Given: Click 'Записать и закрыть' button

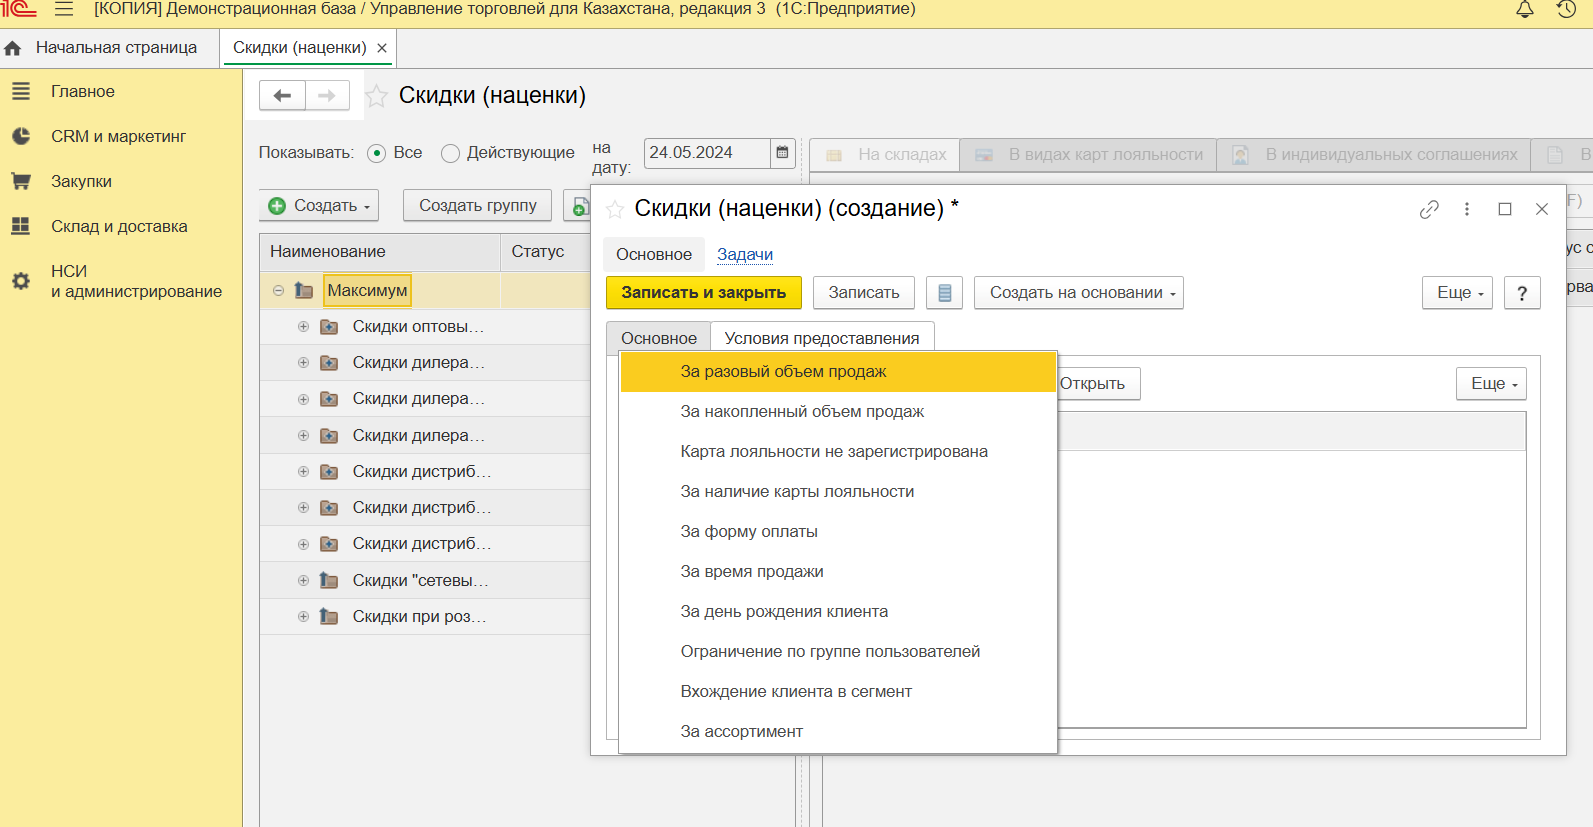Looking at the screenshot, I should [703, 293].
